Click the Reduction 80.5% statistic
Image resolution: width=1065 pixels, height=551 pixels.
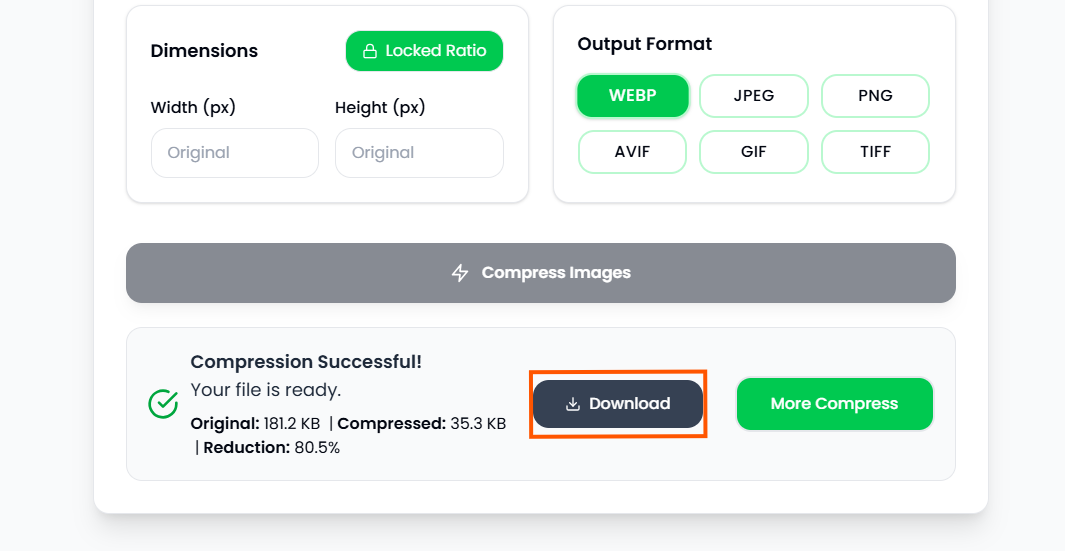click(271, 448)
